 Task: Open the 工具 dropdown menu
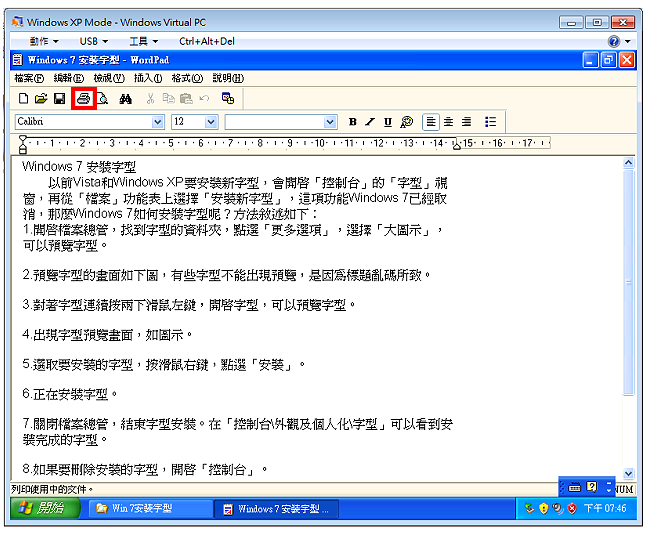pos(143,41)
